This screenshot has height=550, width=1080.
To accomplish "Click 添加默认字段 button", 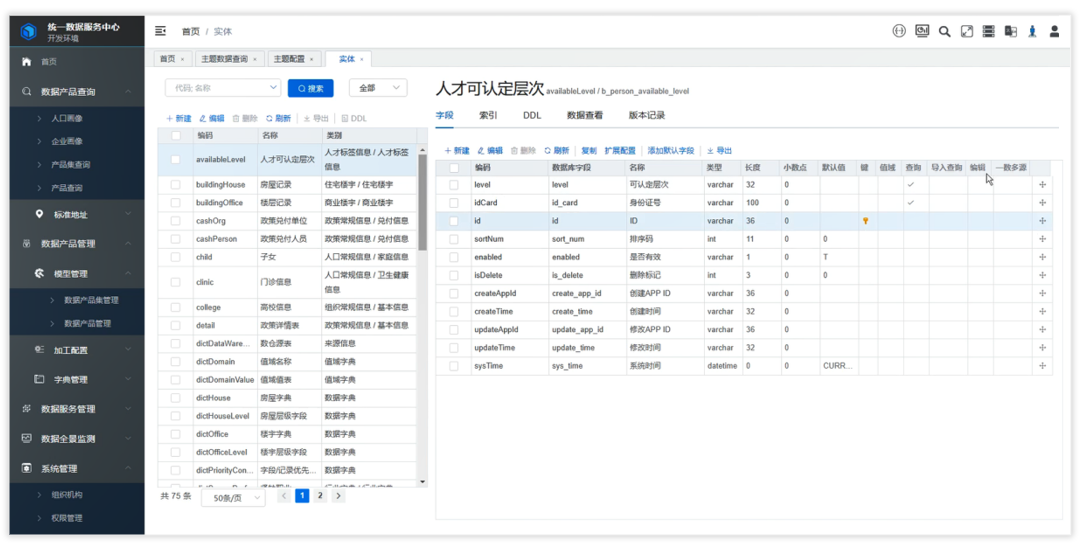I will [670, 150].
